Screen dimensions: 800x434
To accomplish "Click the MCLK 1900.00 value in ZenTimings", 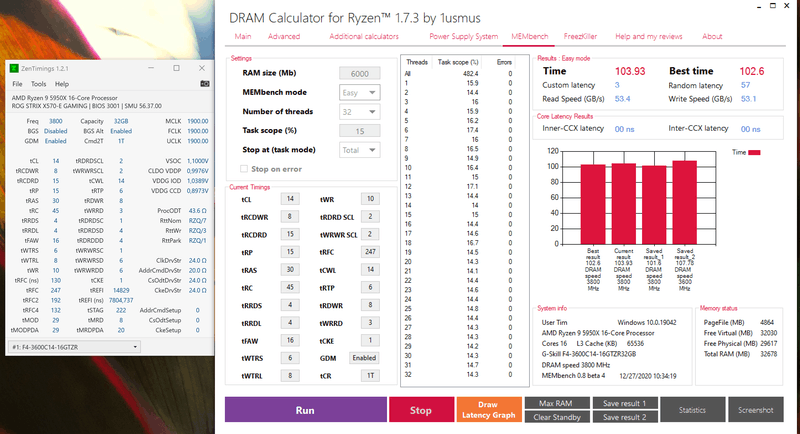I will (x=197, y=121).
